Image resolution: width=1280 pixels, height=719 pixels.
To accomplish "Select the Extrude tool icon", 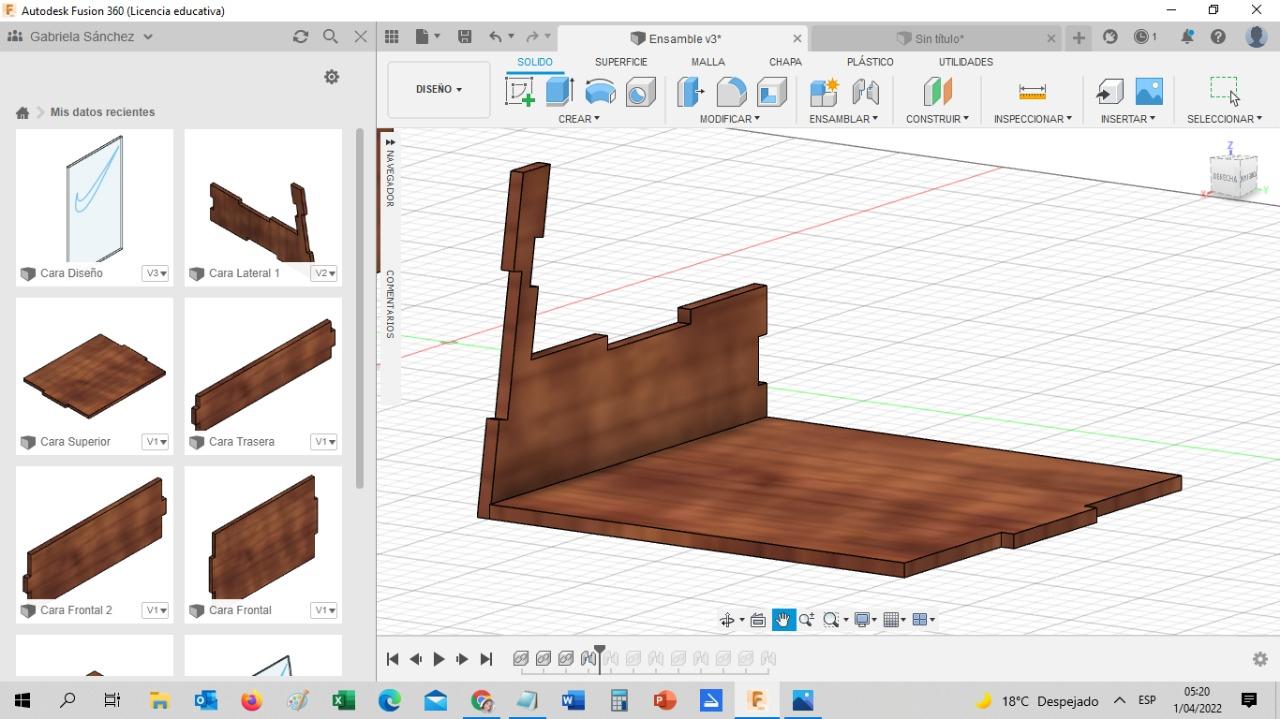I will 559,92.
